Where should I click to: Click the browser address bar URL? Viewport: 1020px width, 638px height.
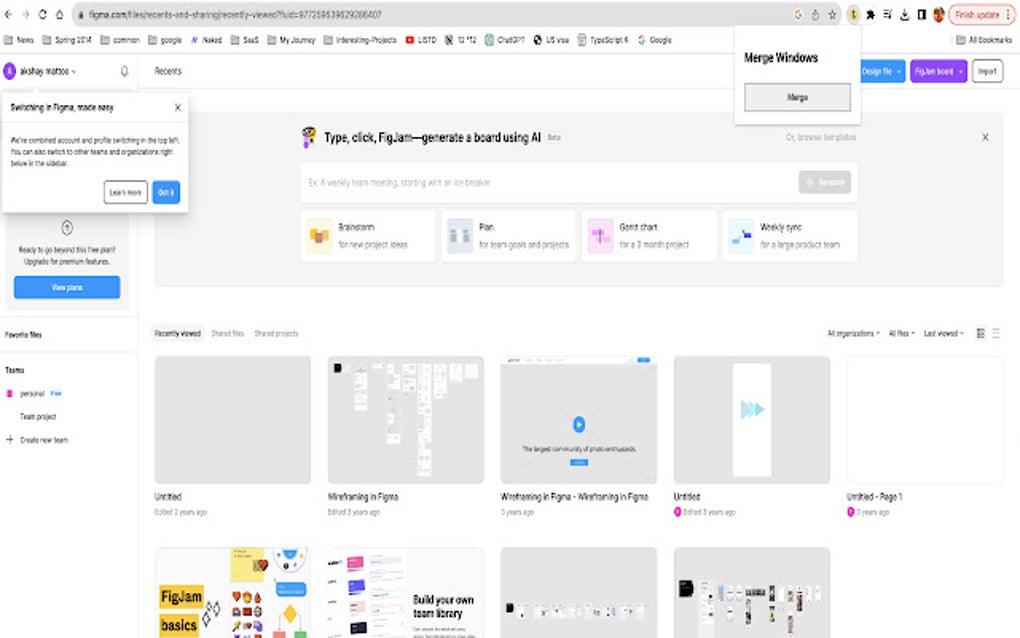(x=235, y=14)
